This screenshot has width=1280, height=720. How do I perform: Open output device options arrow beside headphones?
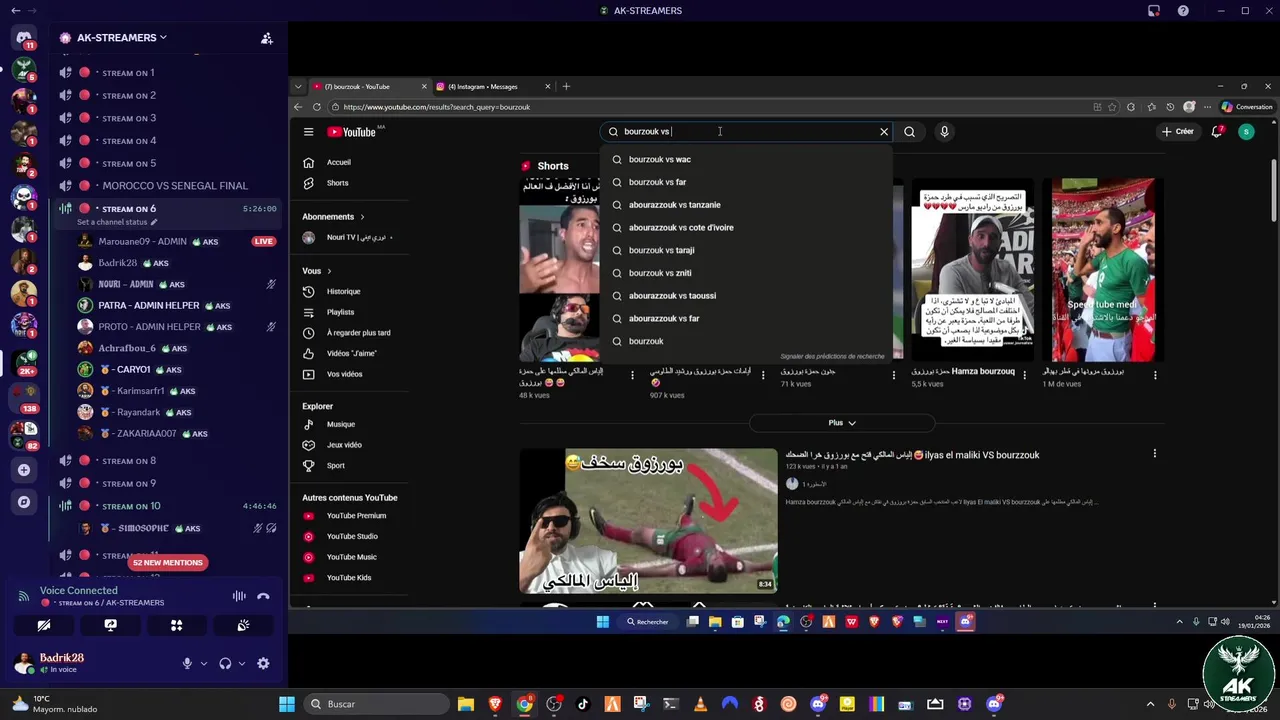click(241, 663)
